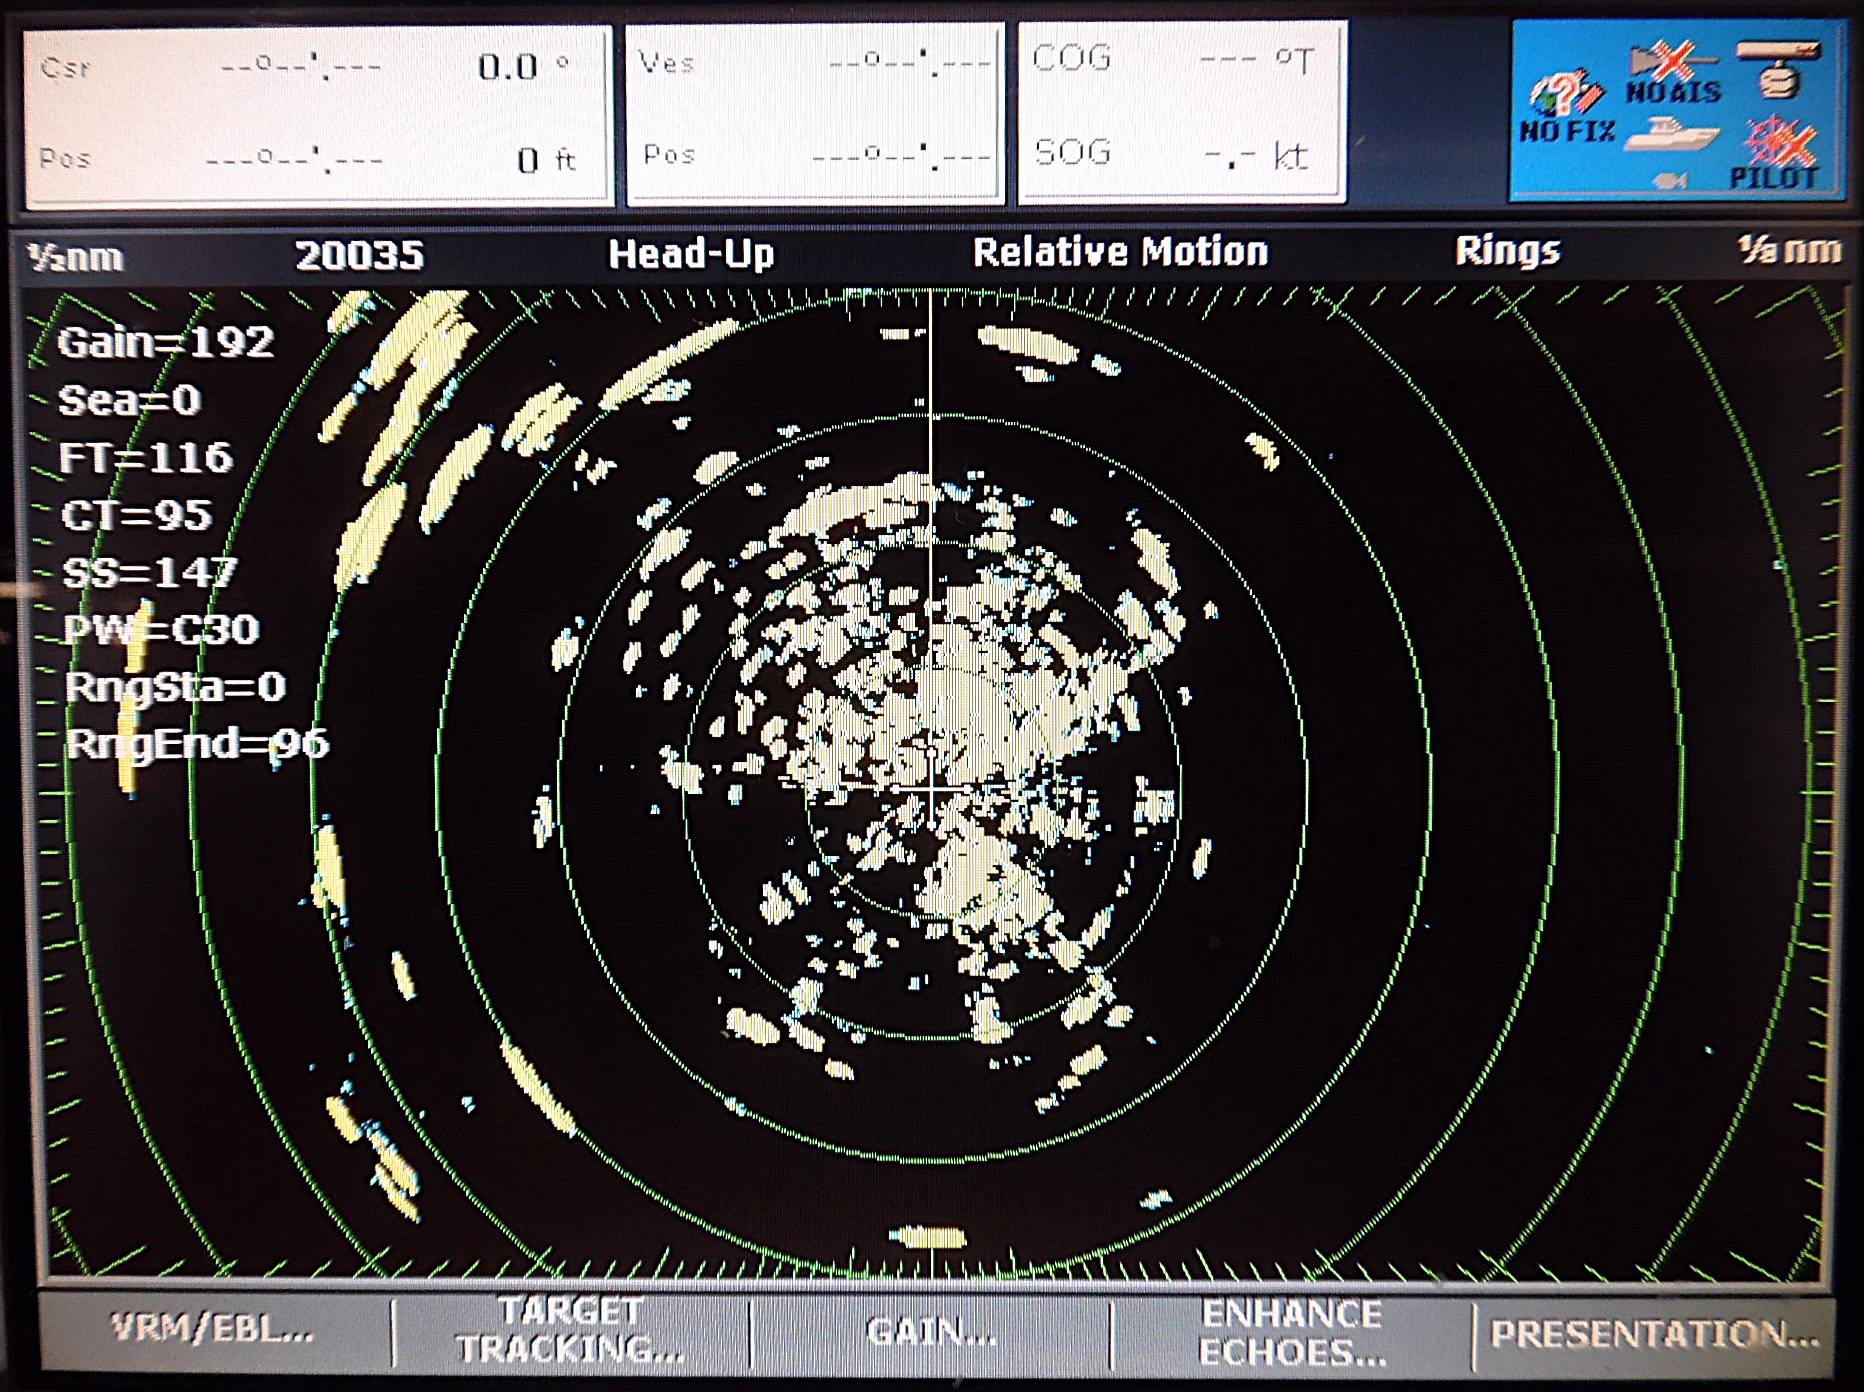The height and width of the screenshot is (1392, 1864).
Task: Click the COG/SOG data box
Action: click(x=1181, y=112)
